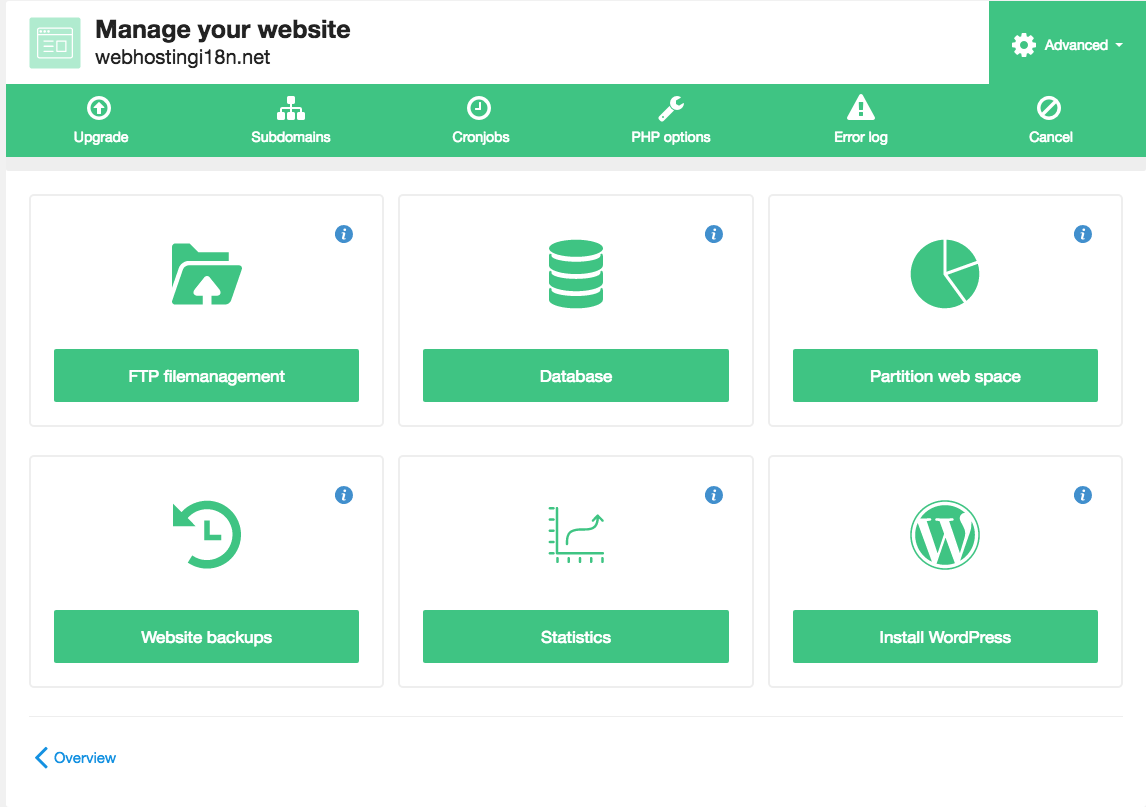Open the PHP options menu item

coord(671,121)
